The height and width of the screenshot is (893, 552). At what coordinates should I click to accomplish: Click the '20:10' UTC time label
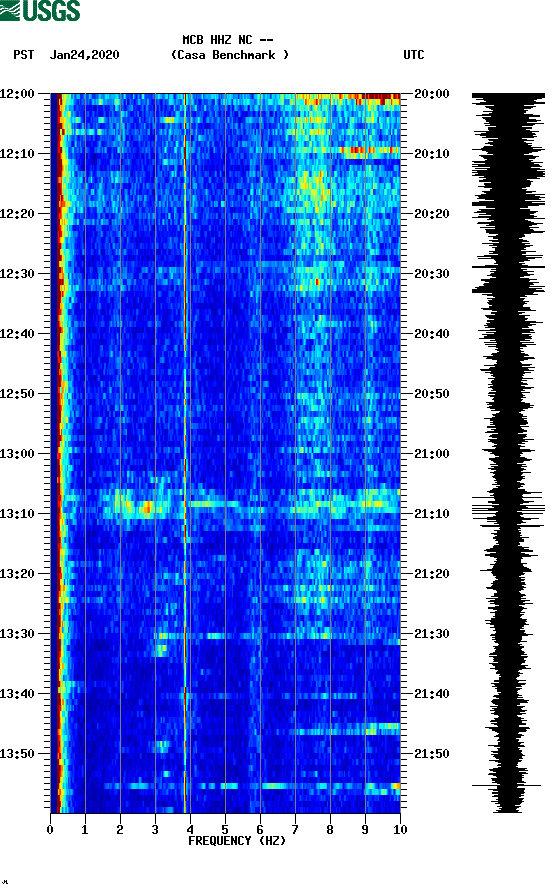[x=432, y=153]
